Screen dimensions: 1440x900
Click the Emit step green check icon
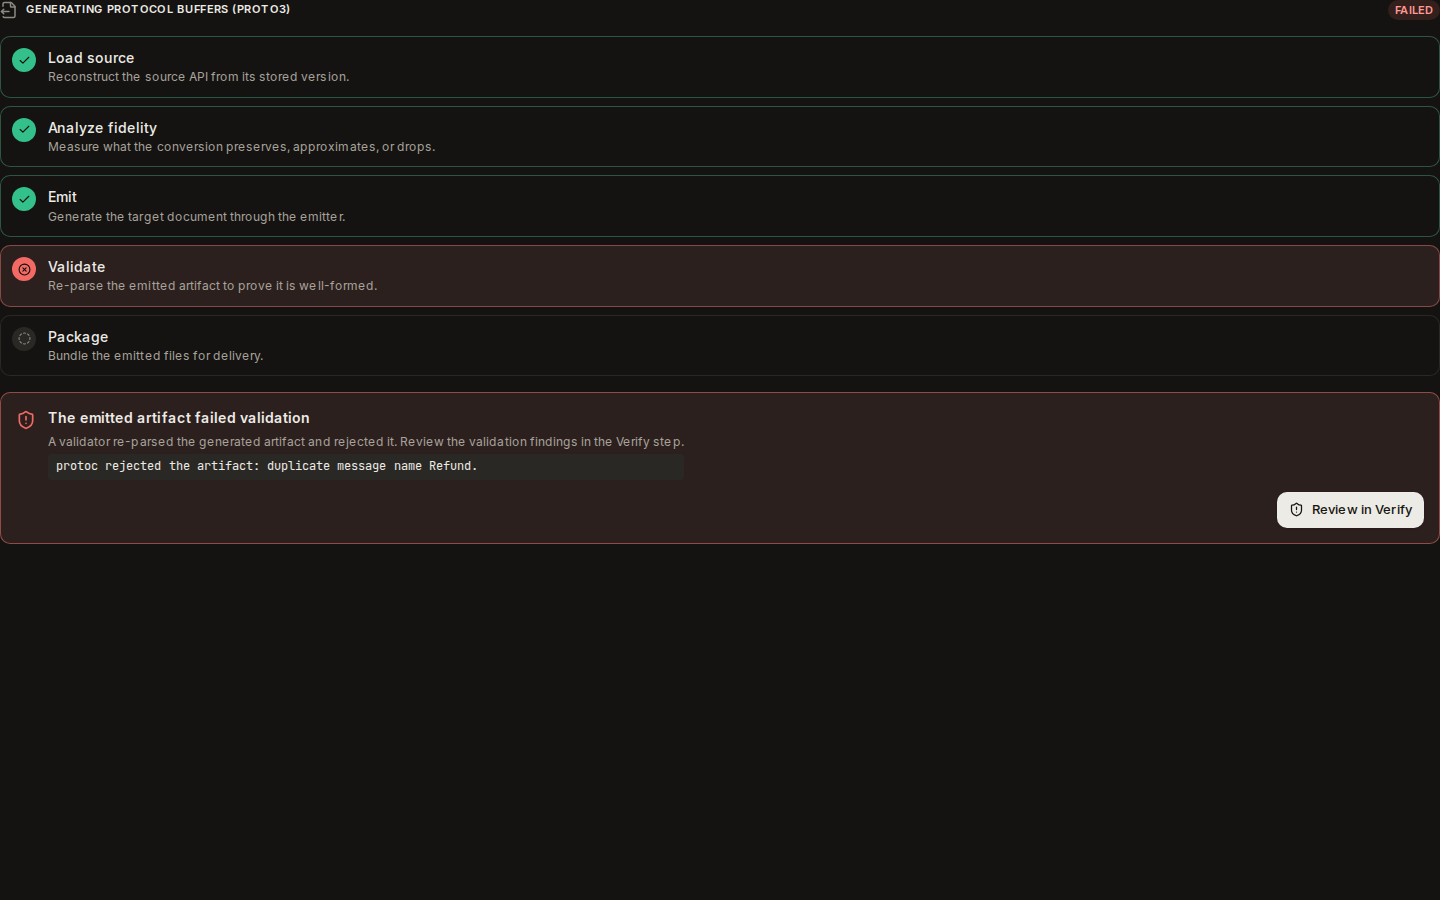point(24,199)
